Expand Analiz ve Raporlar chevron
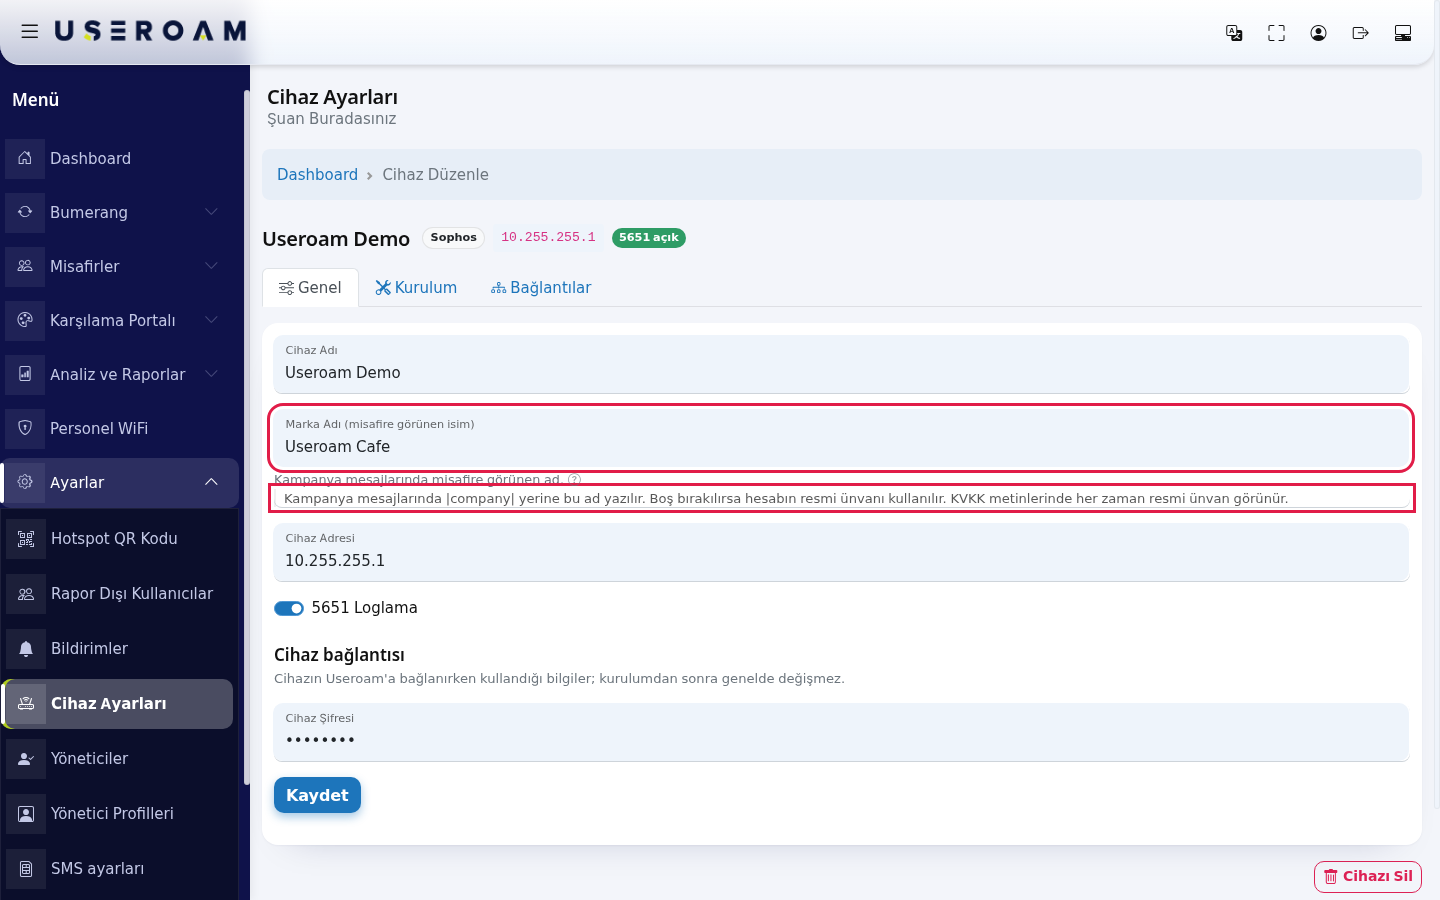 click(x=211, y=374)
